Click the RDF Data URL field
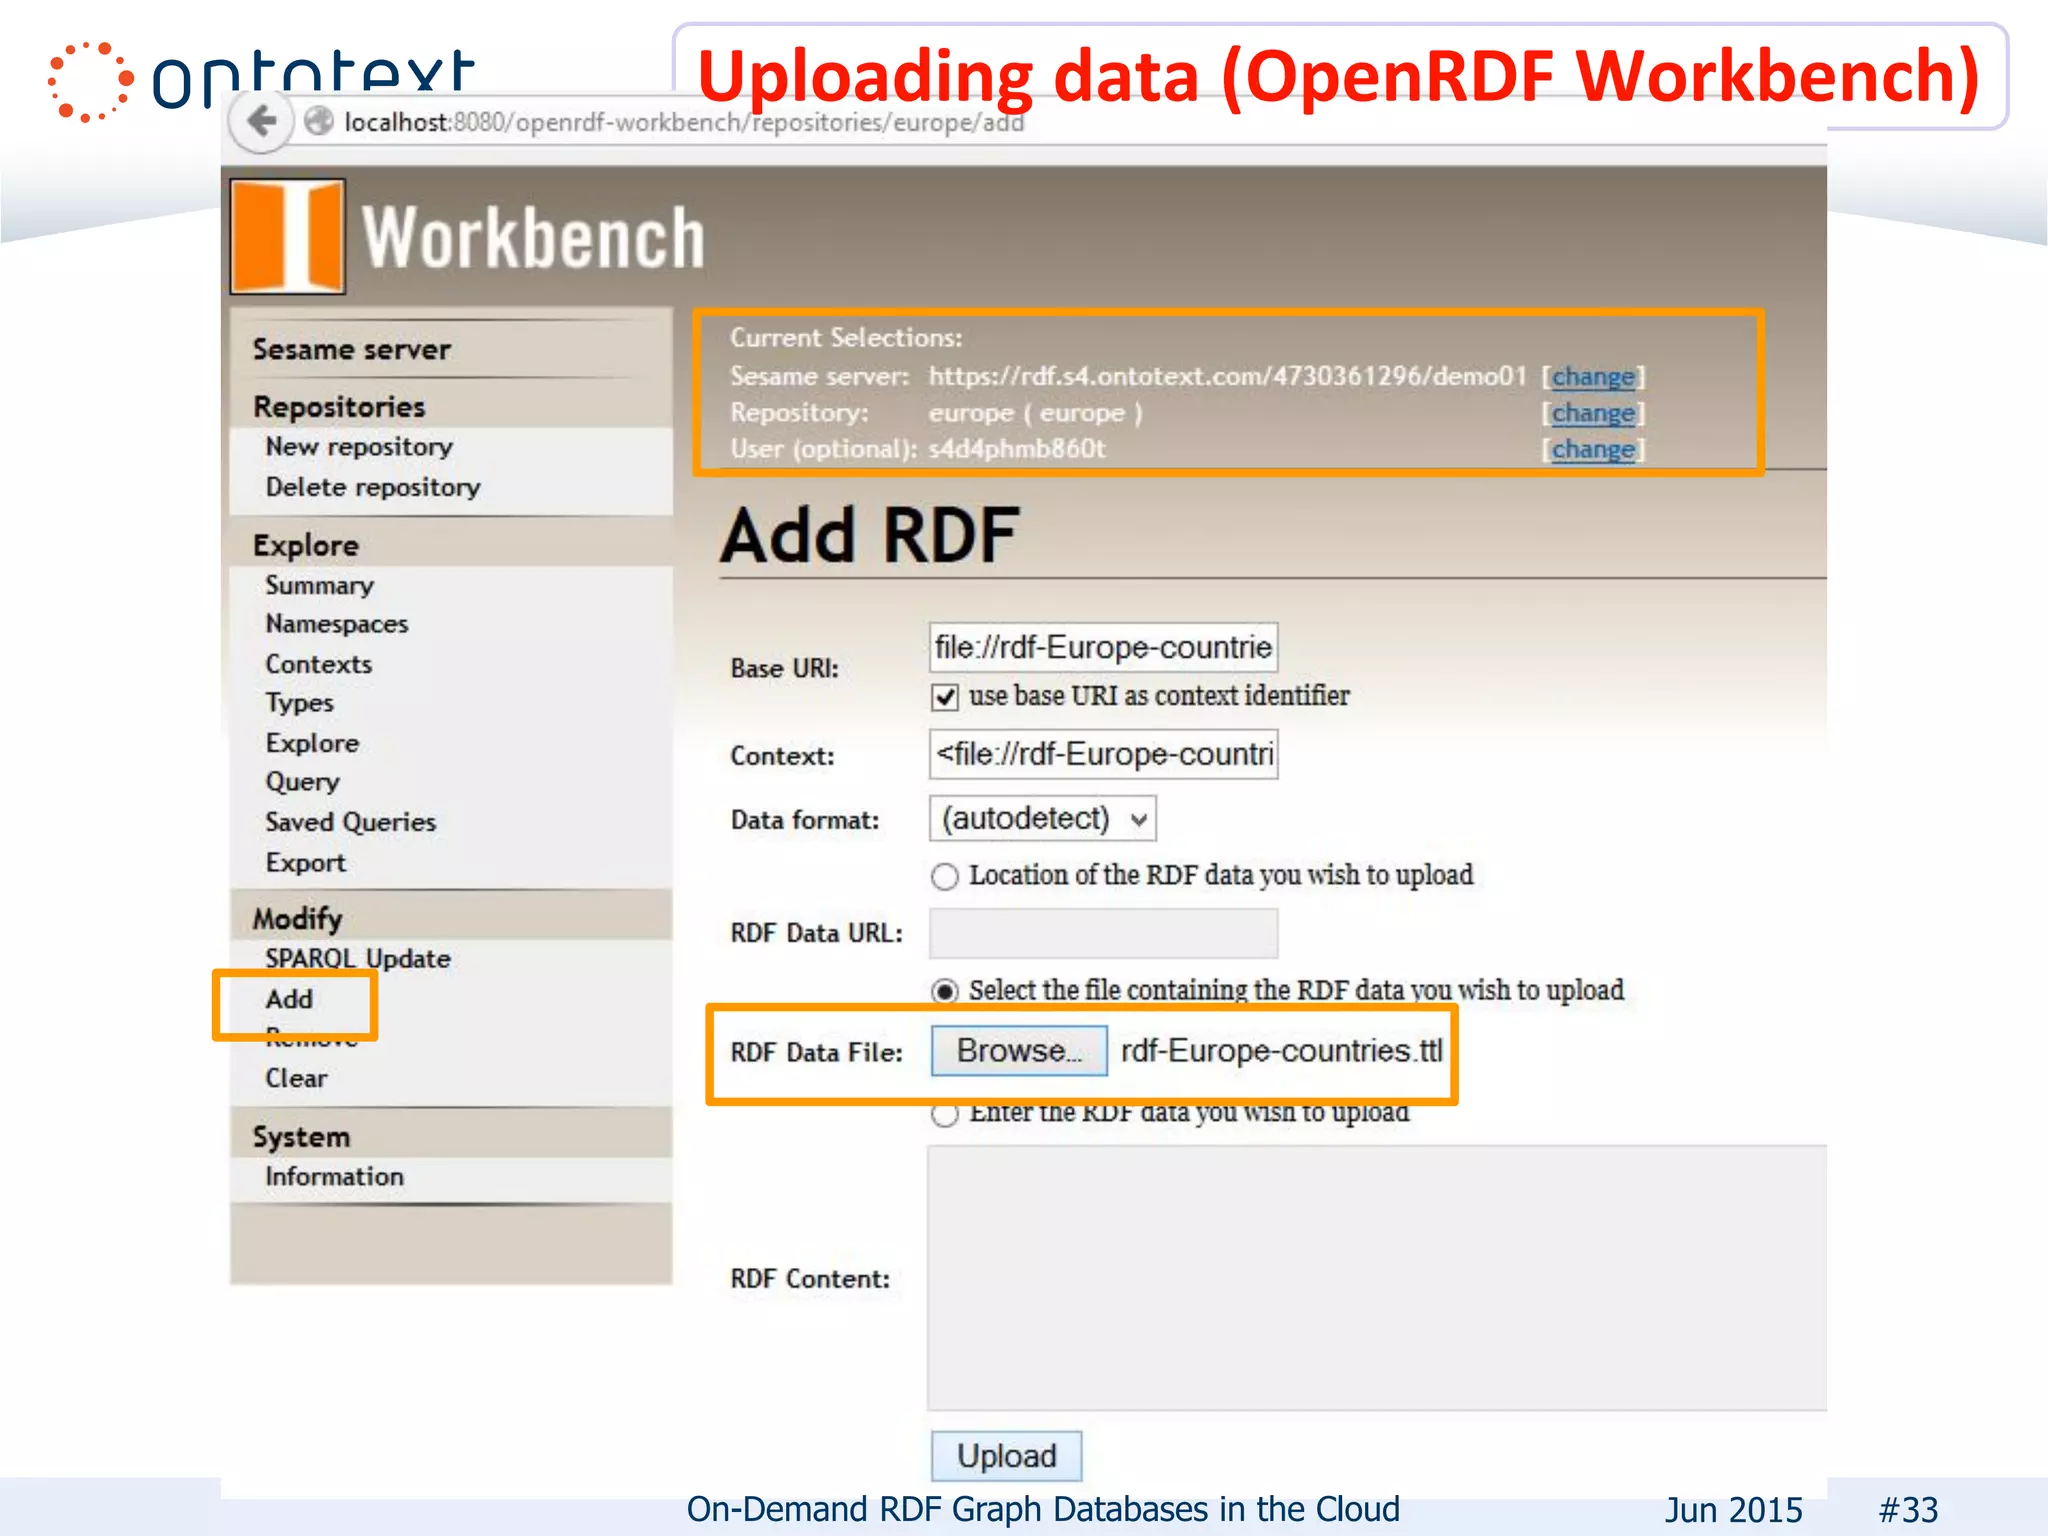Screen dimensions: 2048x1536 pos(1103,934)
